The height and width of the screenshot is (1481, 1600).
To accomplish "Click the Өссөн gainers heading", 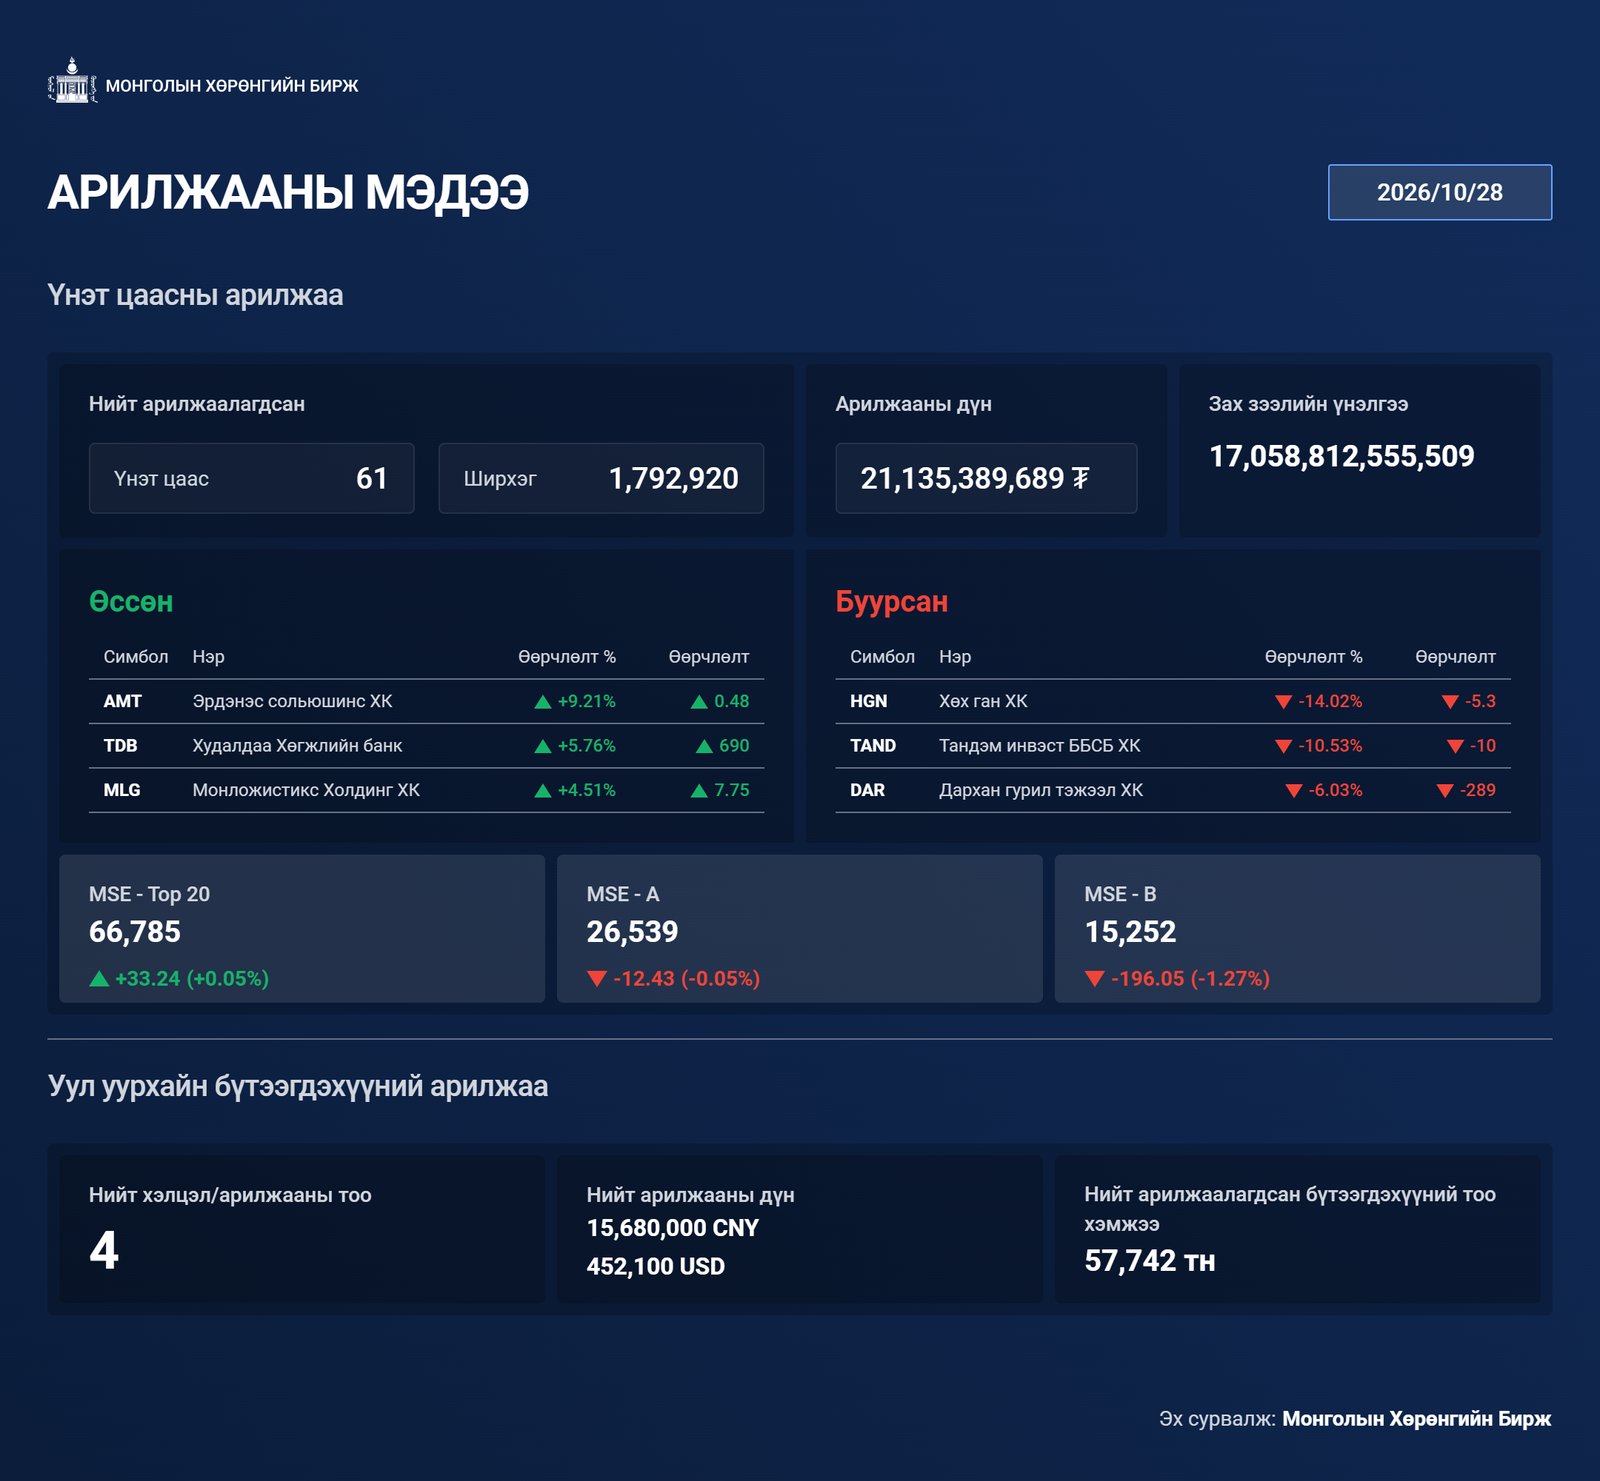I will point(131,602).
